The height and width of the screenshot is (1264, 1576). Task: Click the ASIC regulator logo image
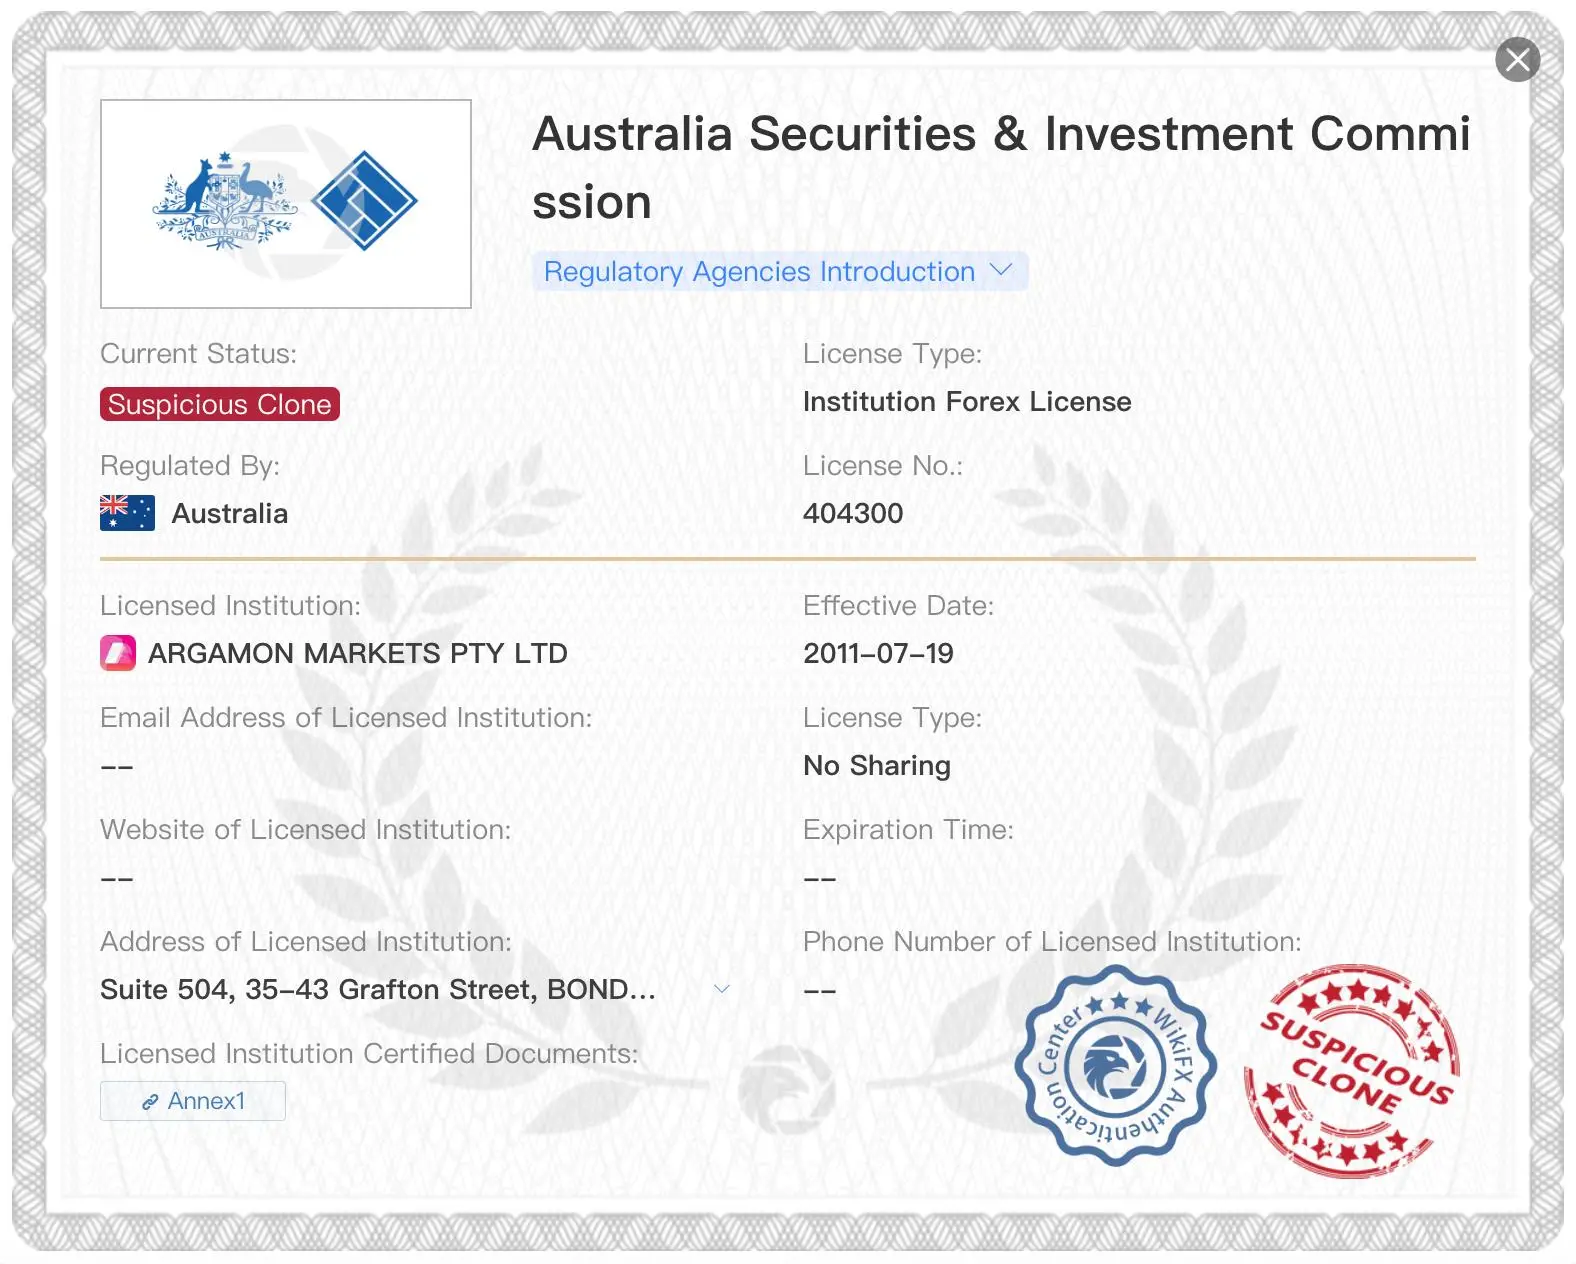coord(286,204)
